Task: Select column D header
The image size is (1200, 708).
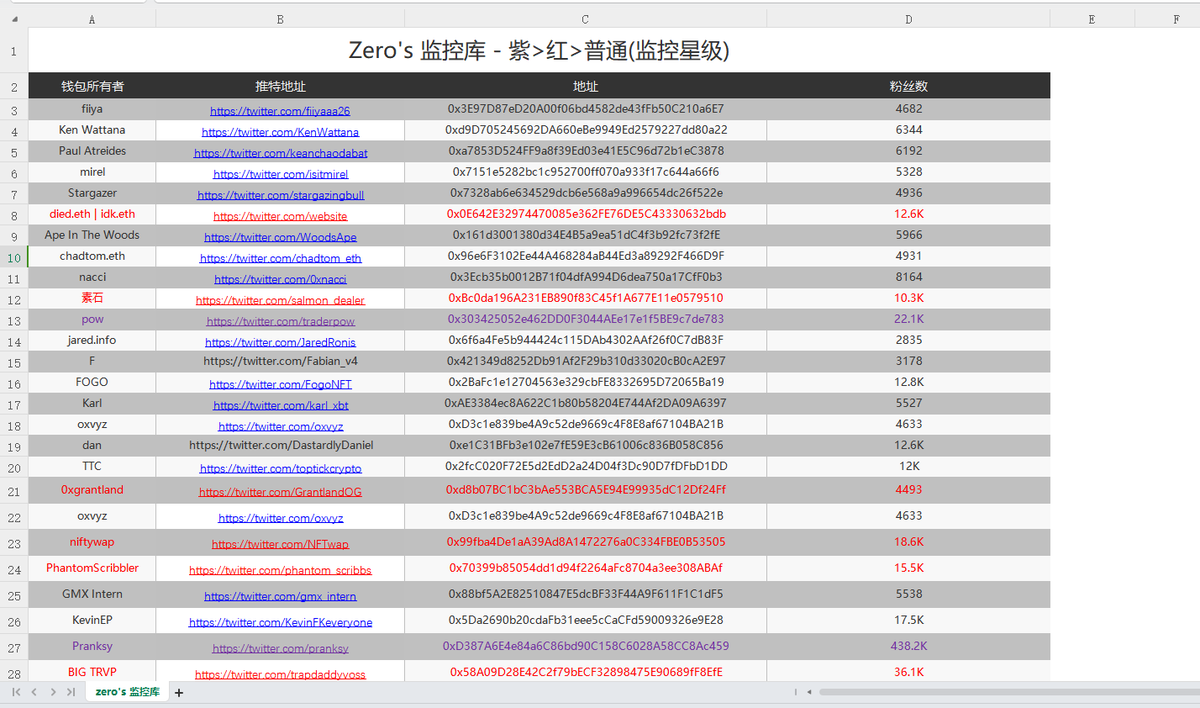Action: pos(908,19)
